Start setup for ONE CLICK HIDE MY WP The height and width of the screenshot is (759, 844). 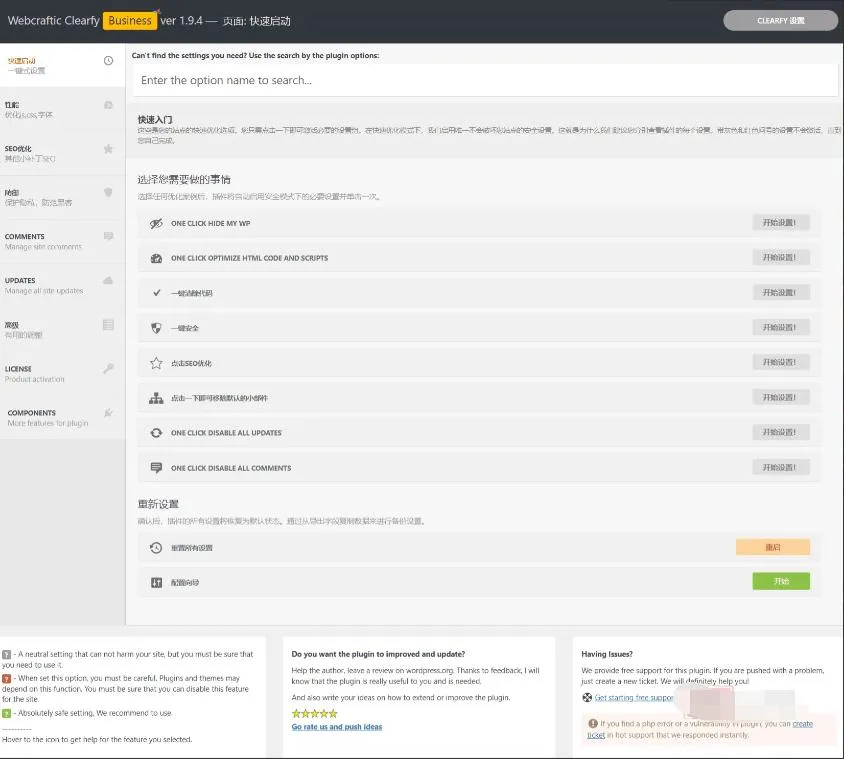pyautogui.click(x=780, y=223)
